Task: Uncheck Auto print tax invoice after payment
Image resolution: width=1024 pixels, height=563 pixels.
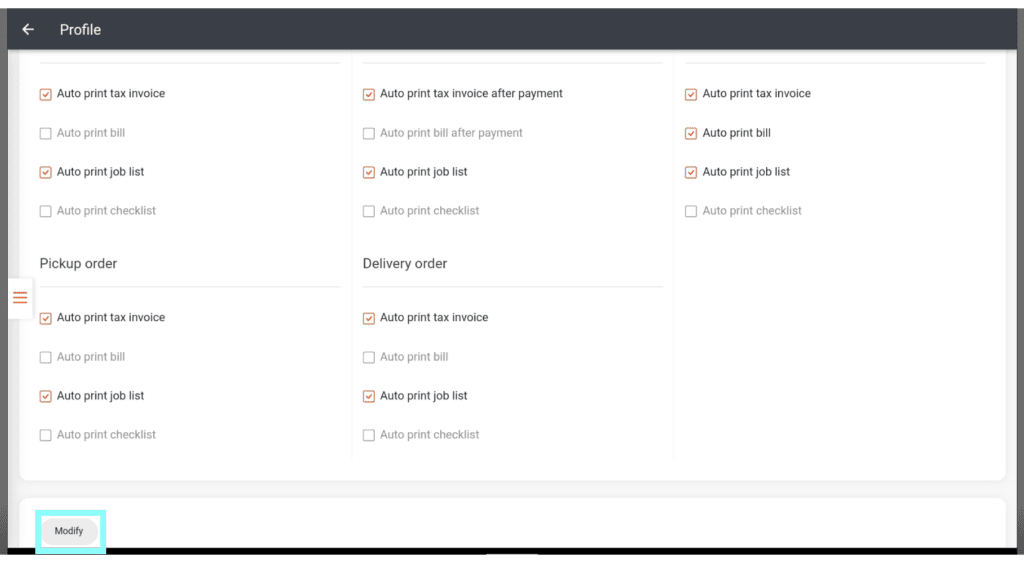Action: click(369, 94)
